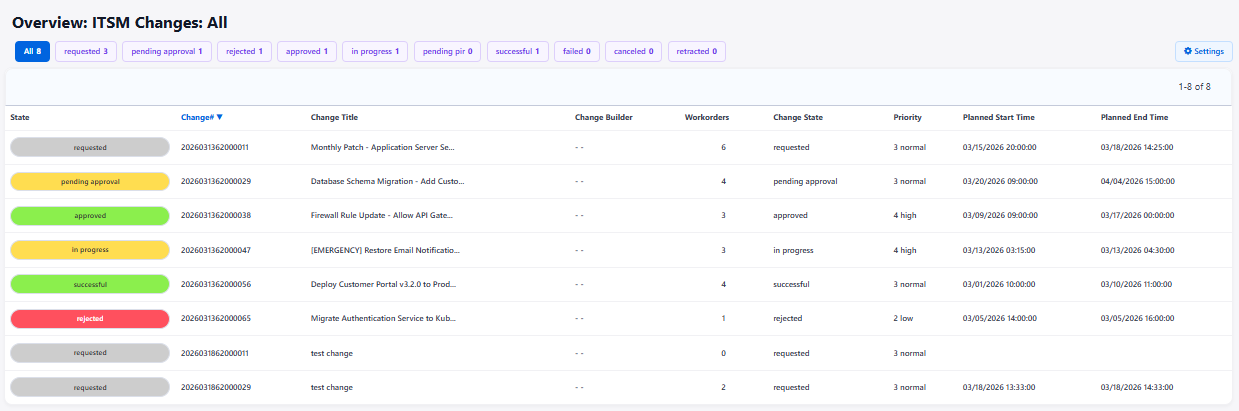Open change number 2026031362000011

(x=215, y=147)
